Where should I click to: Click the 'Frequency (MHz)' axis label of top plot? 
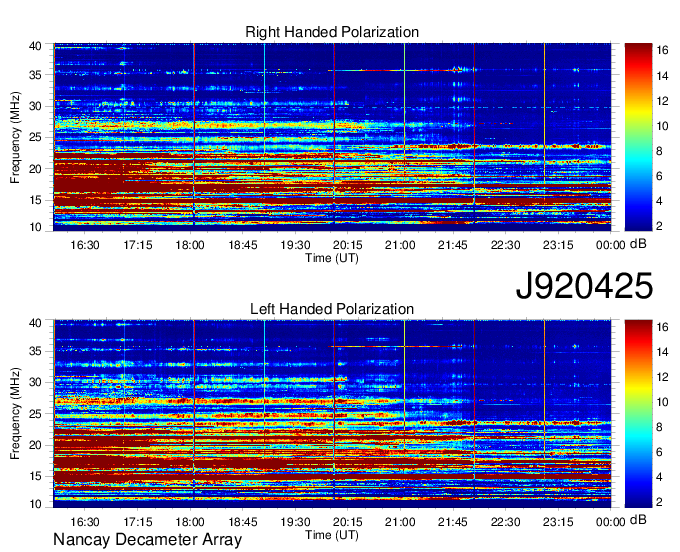[x=15, y=137]
